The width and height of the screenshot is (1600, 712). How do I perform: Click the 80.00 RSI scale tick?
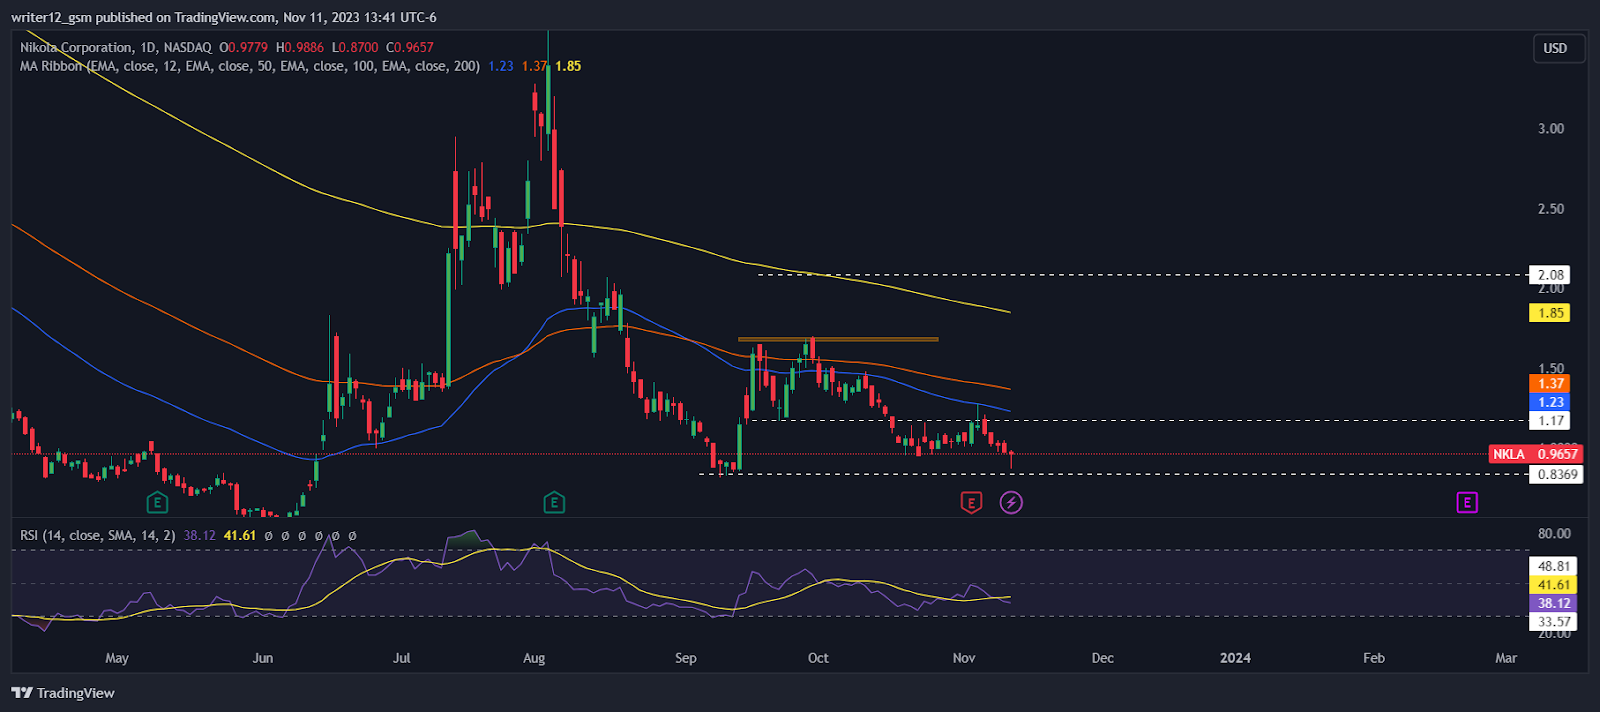point(1554,533)
